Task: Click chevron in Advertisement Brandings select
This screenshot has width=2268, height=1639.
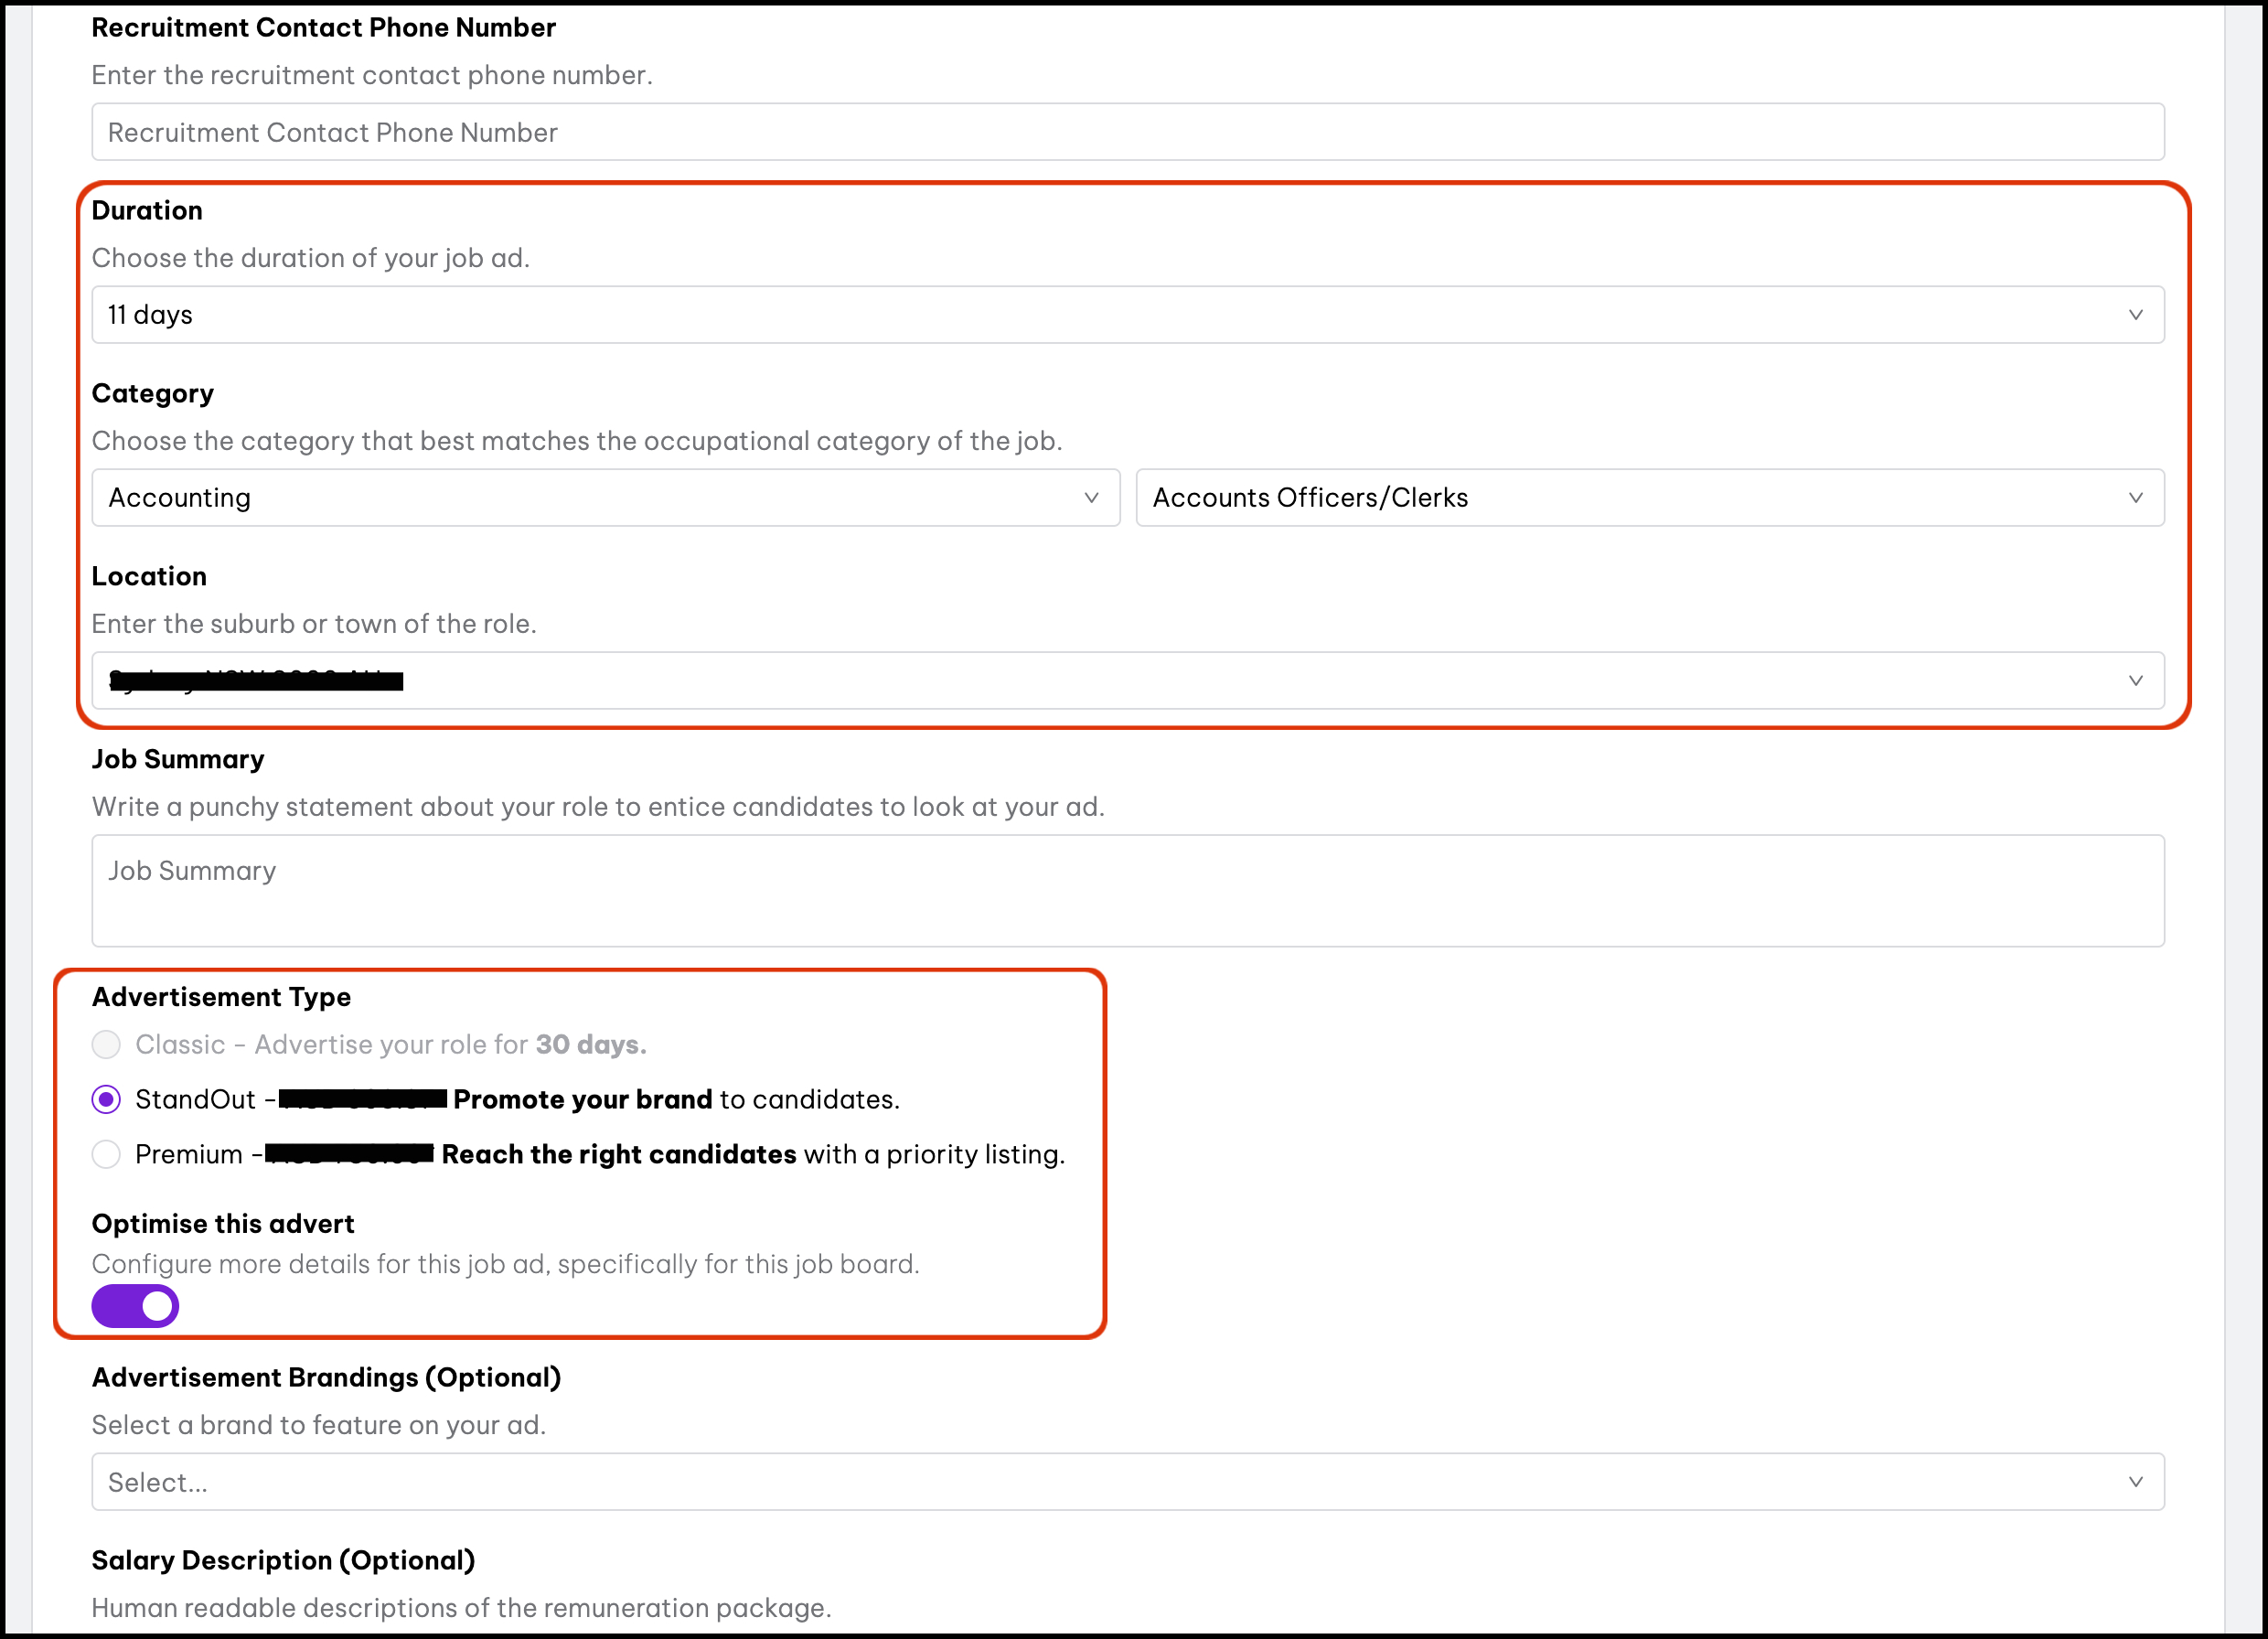Action: (2135, 1482)
